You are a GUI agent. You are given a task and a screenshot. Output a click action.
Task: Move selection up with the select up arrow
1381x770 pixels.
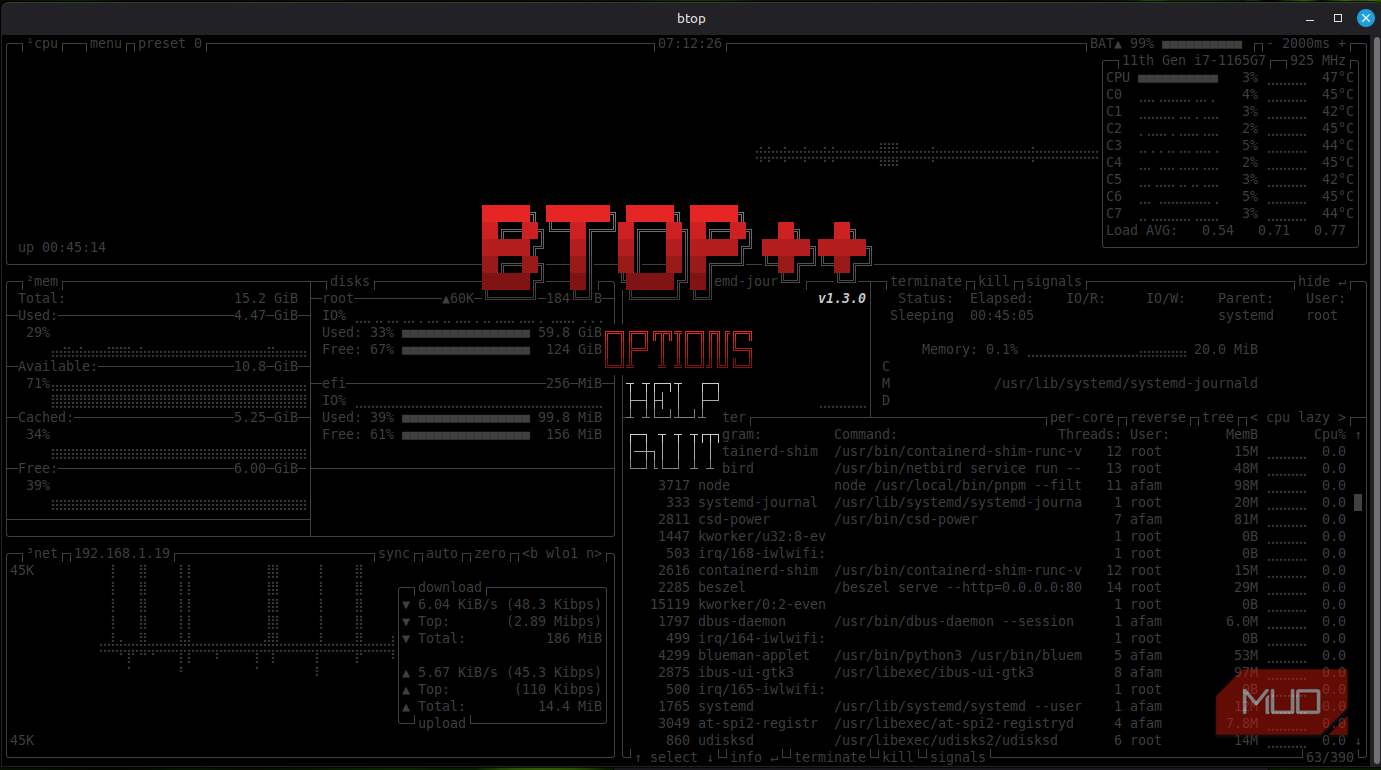point(638,757)
